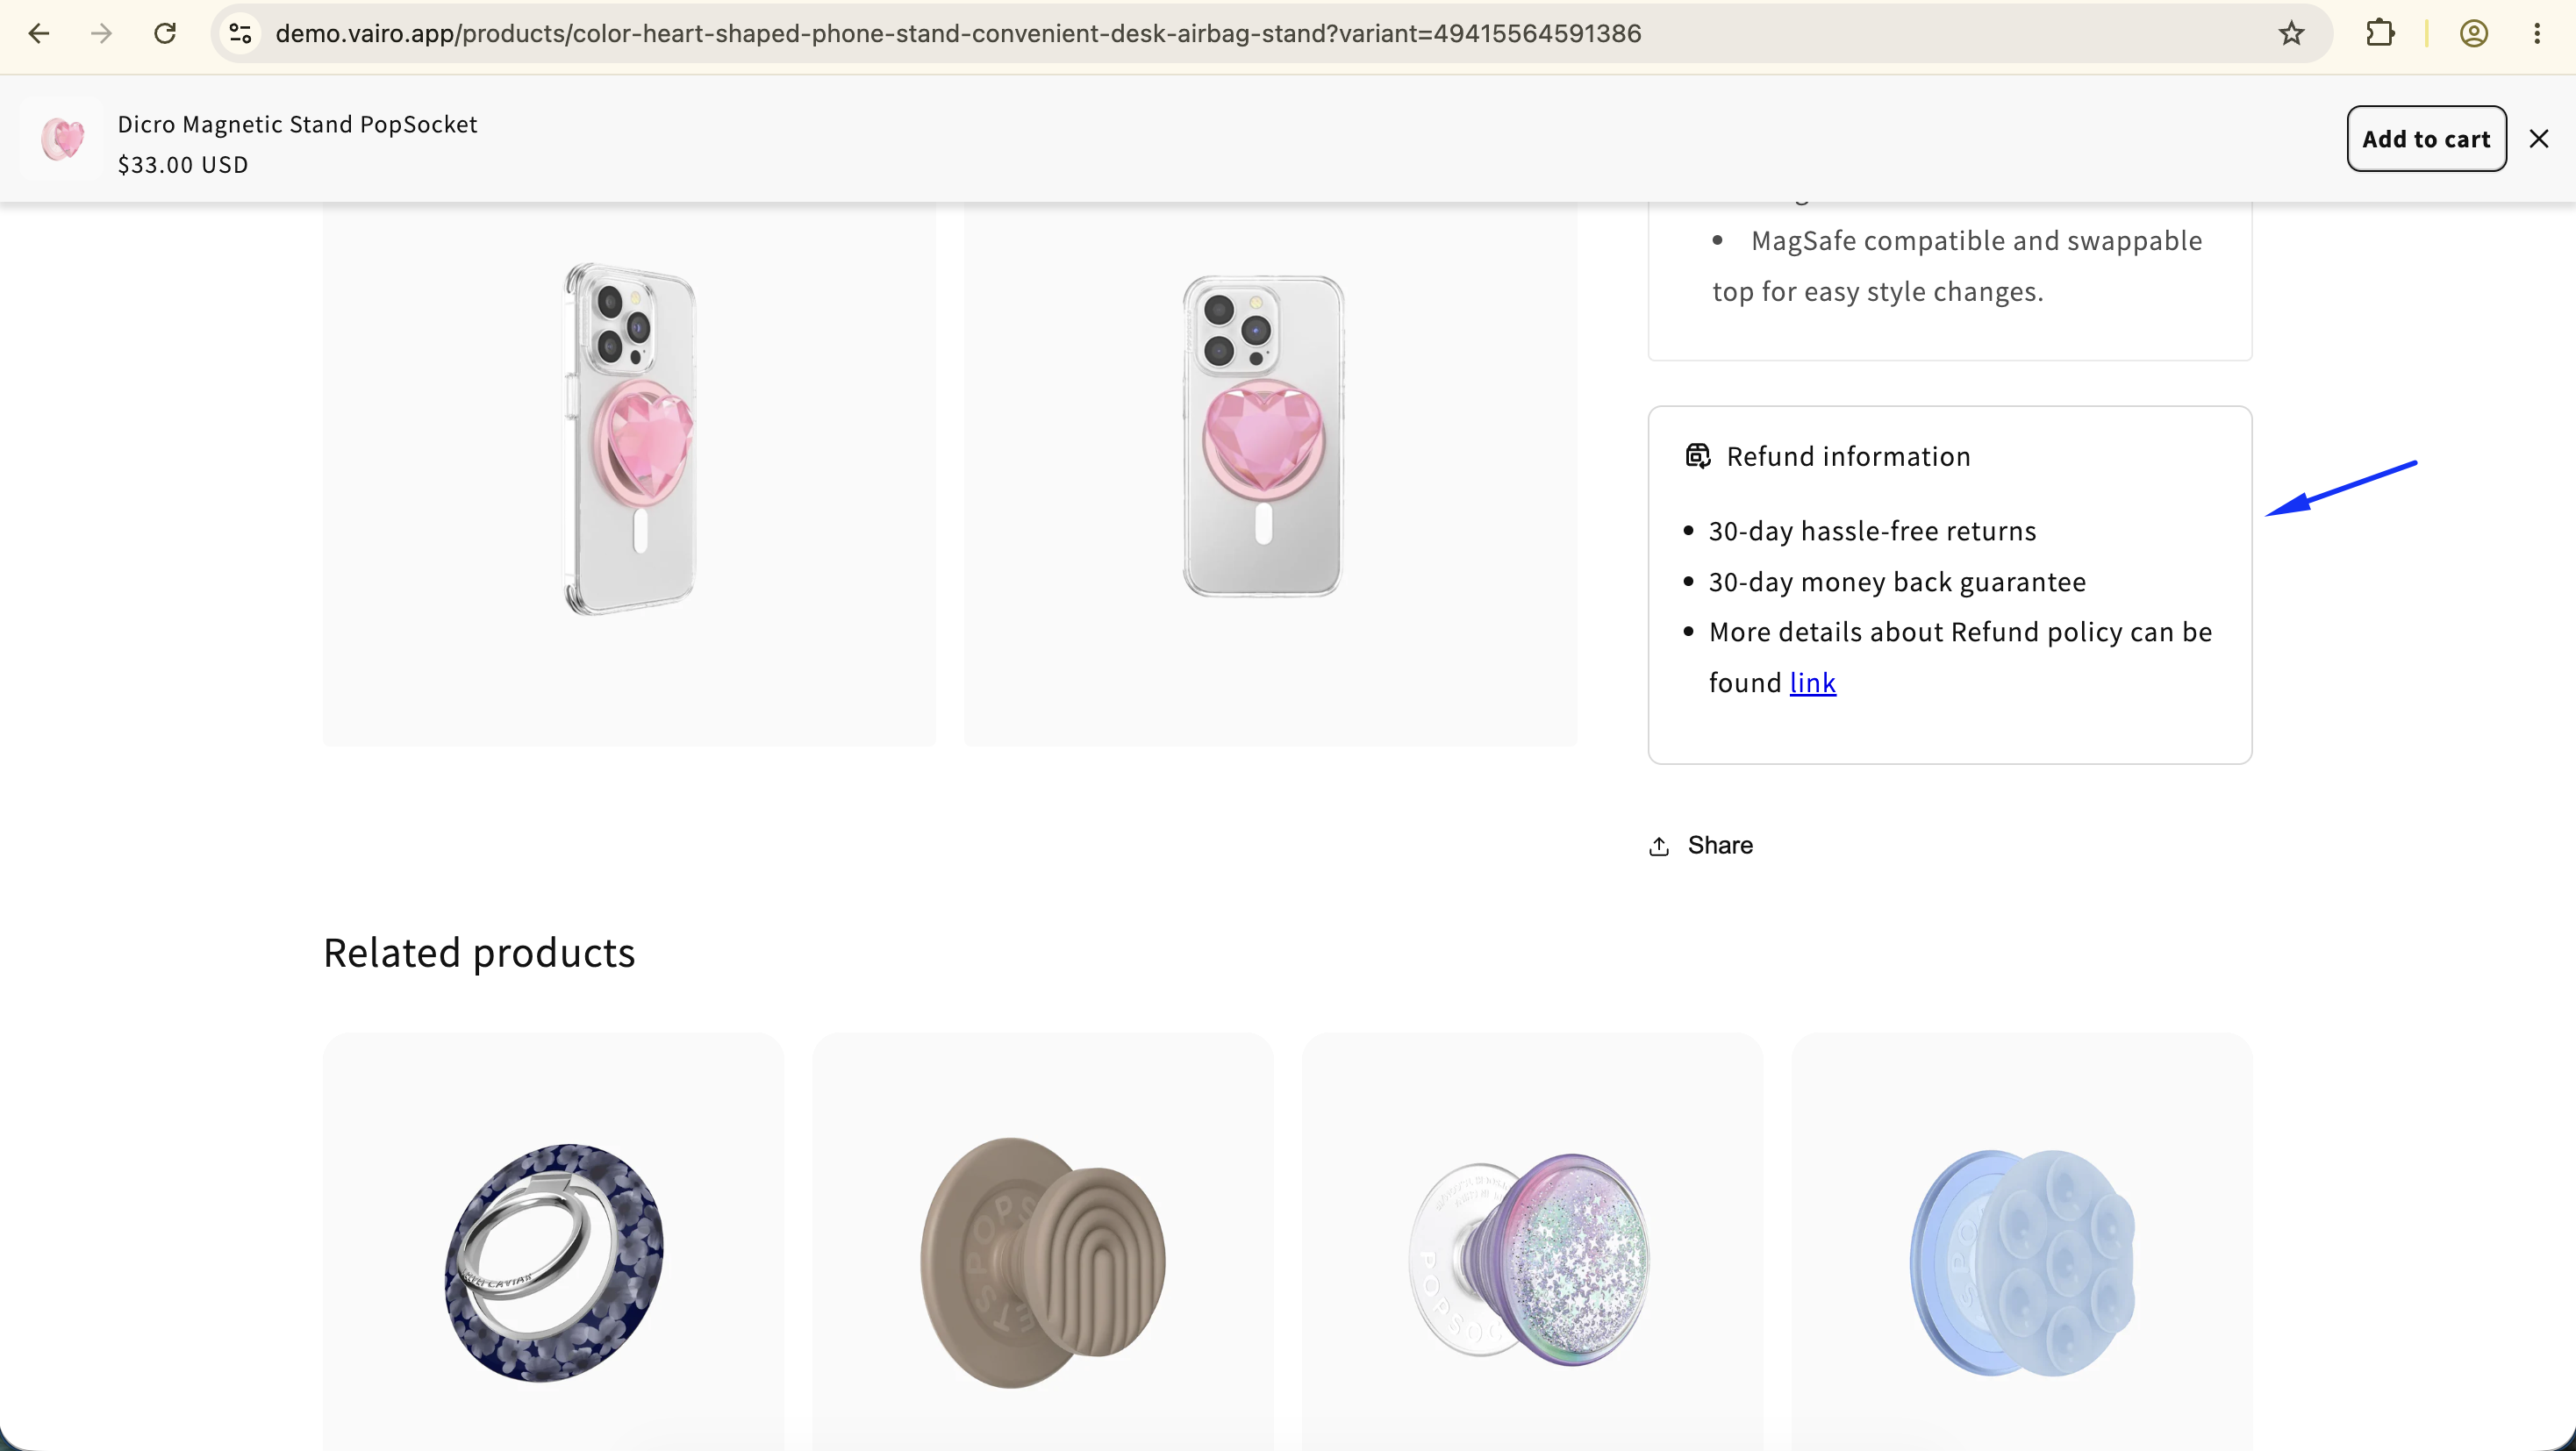Click the pink heart thumbnail in sticky bar
The width and height of the screenshot is (2576, 1451).
coord(62,139)
